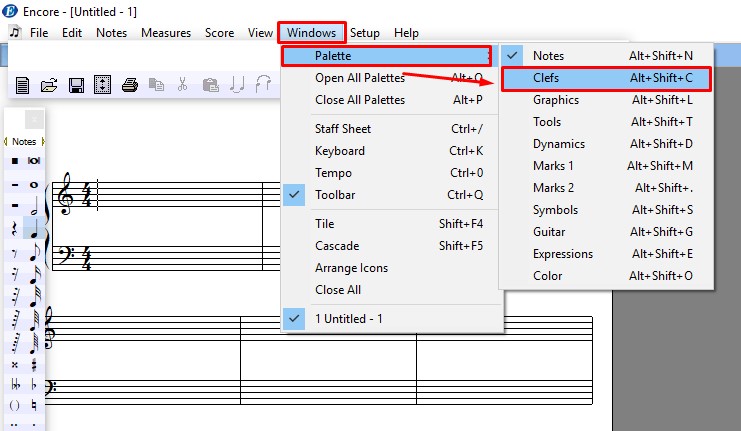Select the whole rest in Notes palette

pos(15,185)
